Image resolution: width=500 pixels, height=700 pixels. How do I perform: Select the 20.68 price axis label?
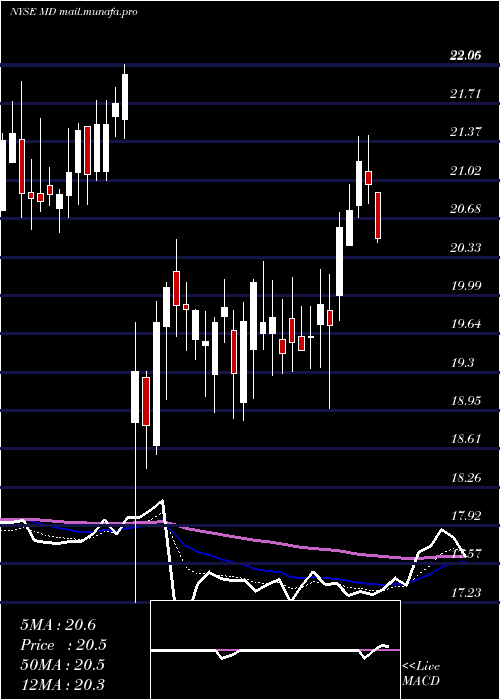[465, 209]
